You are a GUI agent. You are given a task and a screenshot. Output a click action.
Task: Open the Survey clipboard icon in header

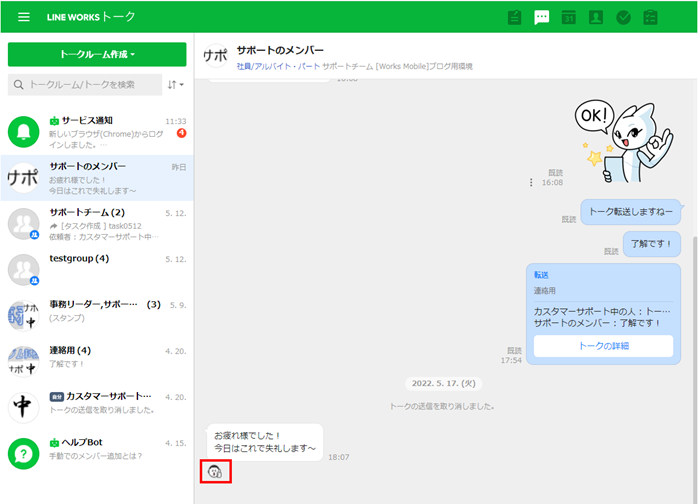point(651,17)
